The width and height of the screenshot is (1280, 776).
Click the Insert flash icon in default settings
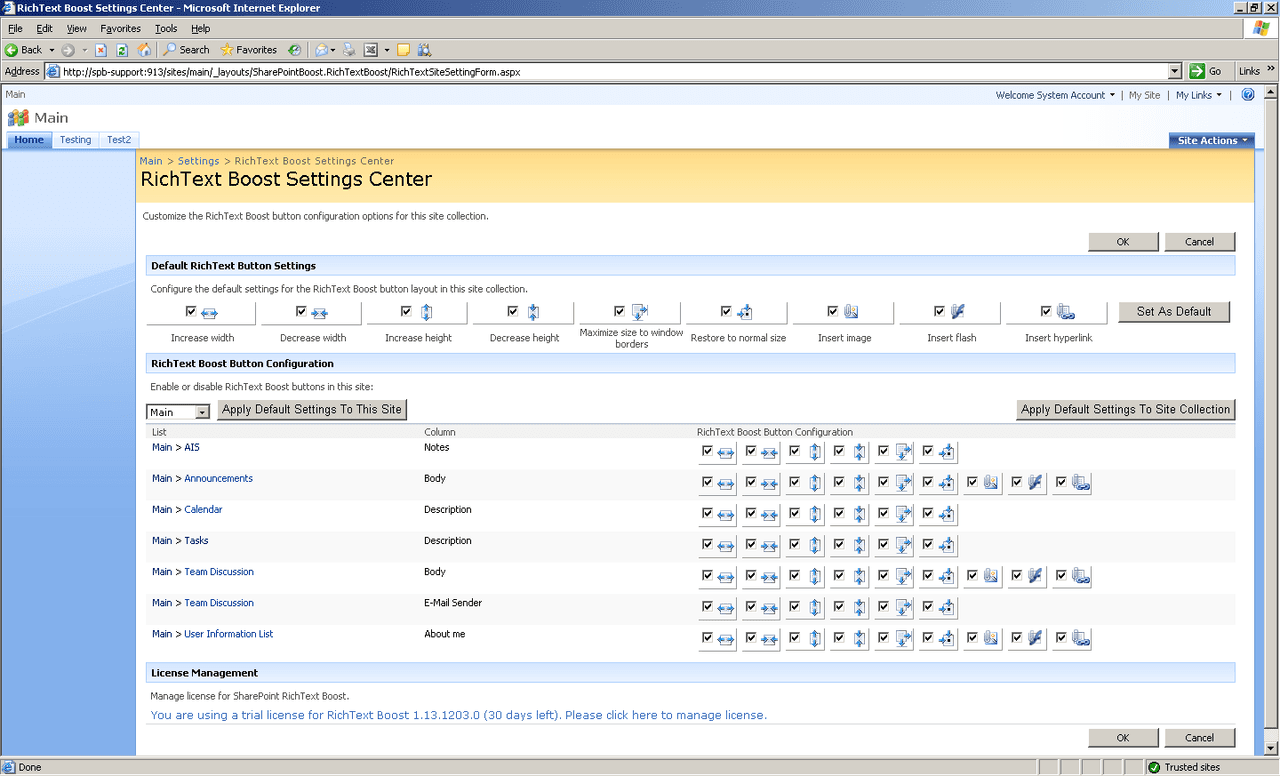(957, 312)
